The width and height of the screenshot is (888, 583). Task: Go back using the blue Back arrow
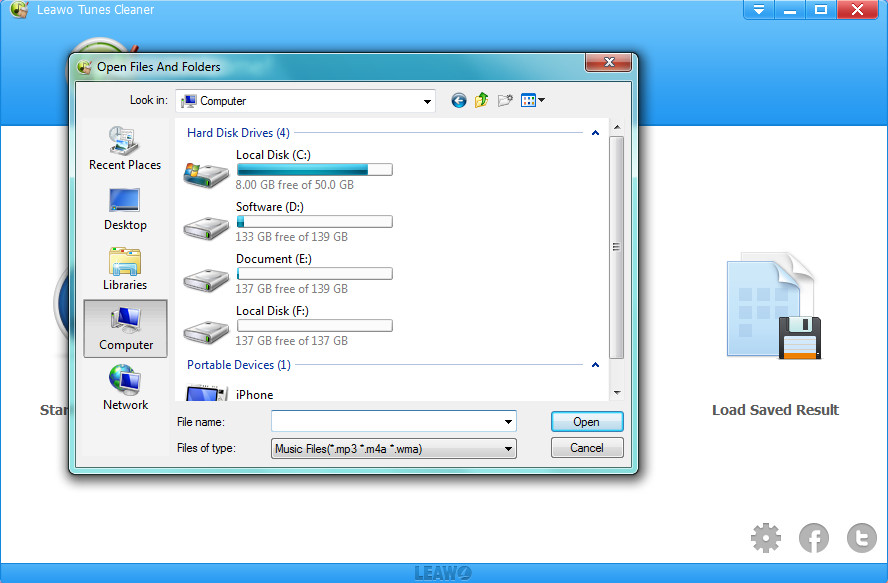(x=459, y=100)
